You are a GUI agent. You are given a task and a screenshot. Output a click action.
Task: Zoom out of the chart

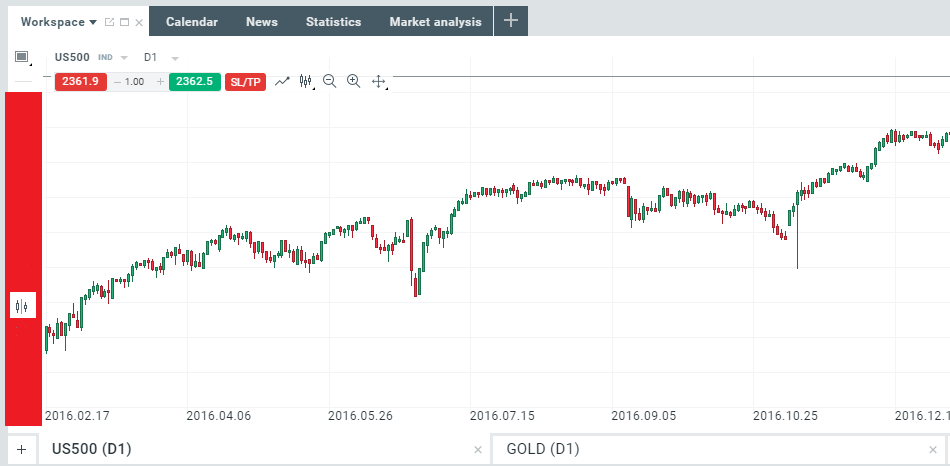coord(330,81)
